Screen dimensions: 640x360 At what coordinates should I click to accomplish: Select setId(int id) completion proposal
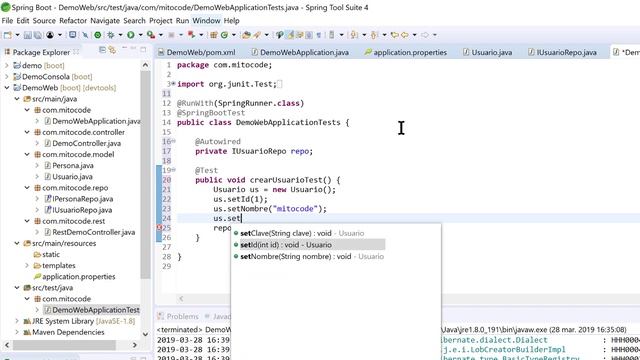[x=309, y=244]
